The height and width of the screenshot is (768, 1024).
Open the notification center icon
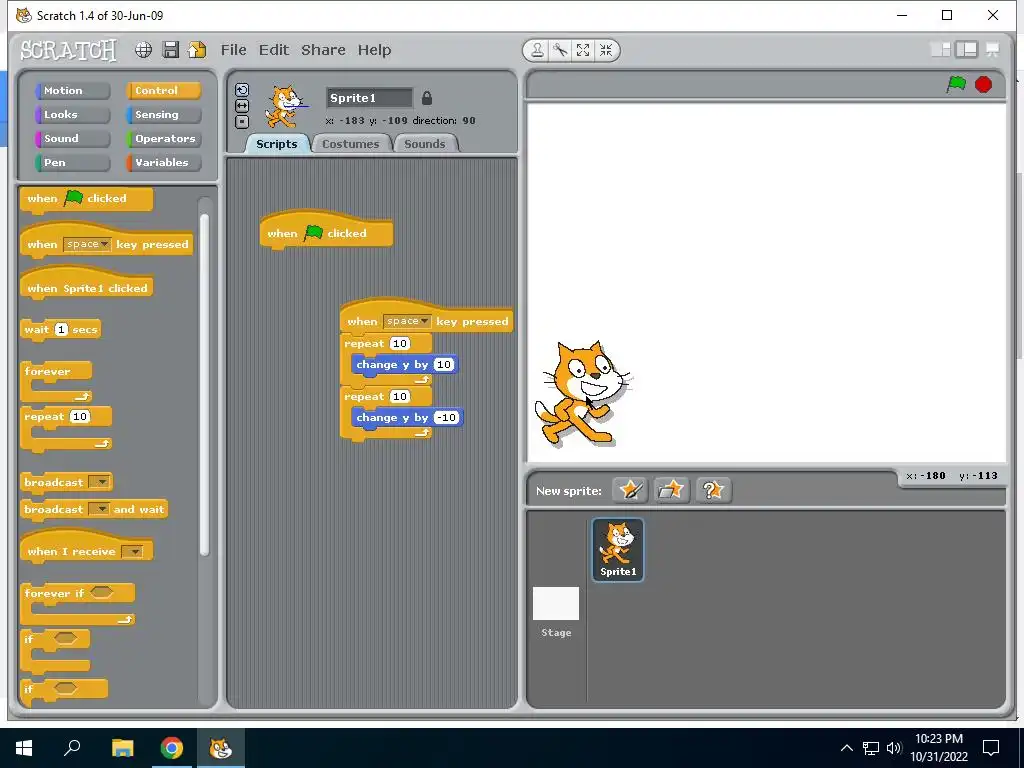tap(991, 748)
